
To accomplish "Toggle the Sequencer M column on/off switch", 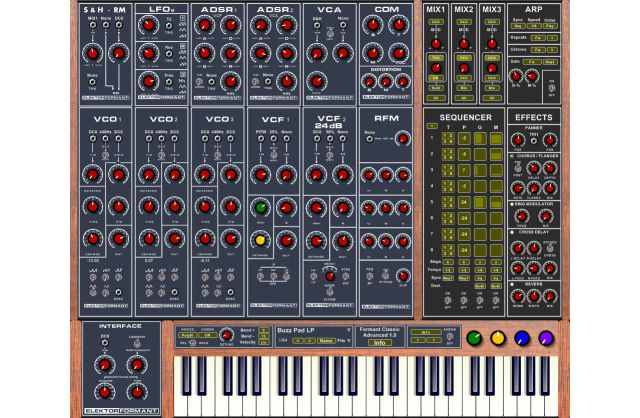I will pyautogui.click(x=496, y=301).
